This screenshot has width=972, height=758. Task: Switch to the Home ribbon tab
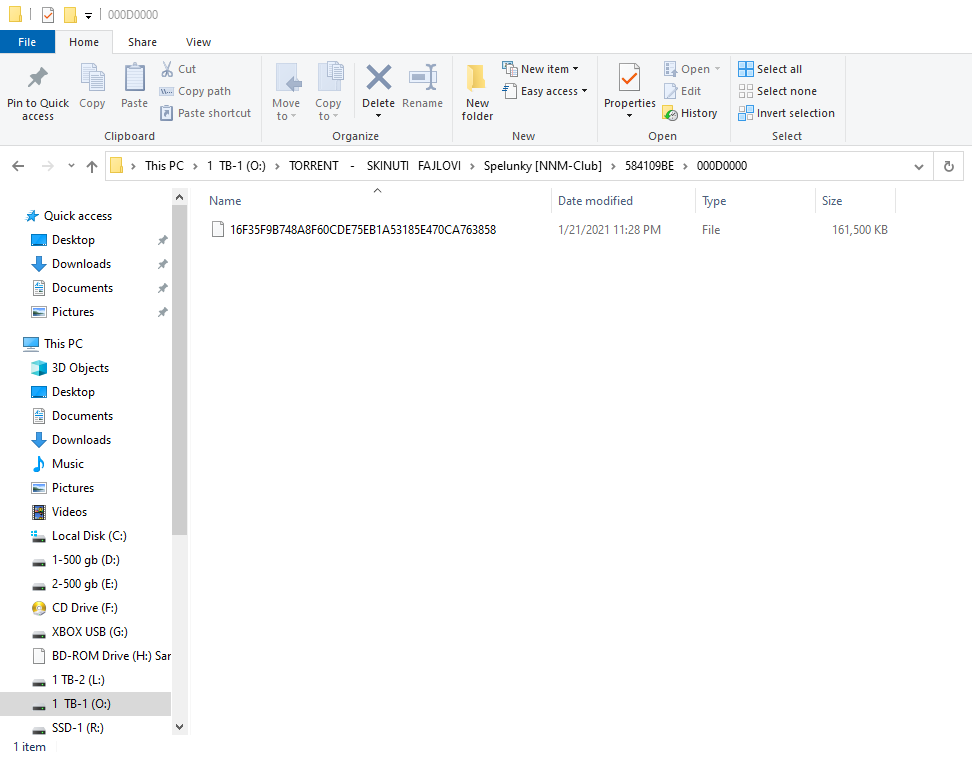(84, 42)
